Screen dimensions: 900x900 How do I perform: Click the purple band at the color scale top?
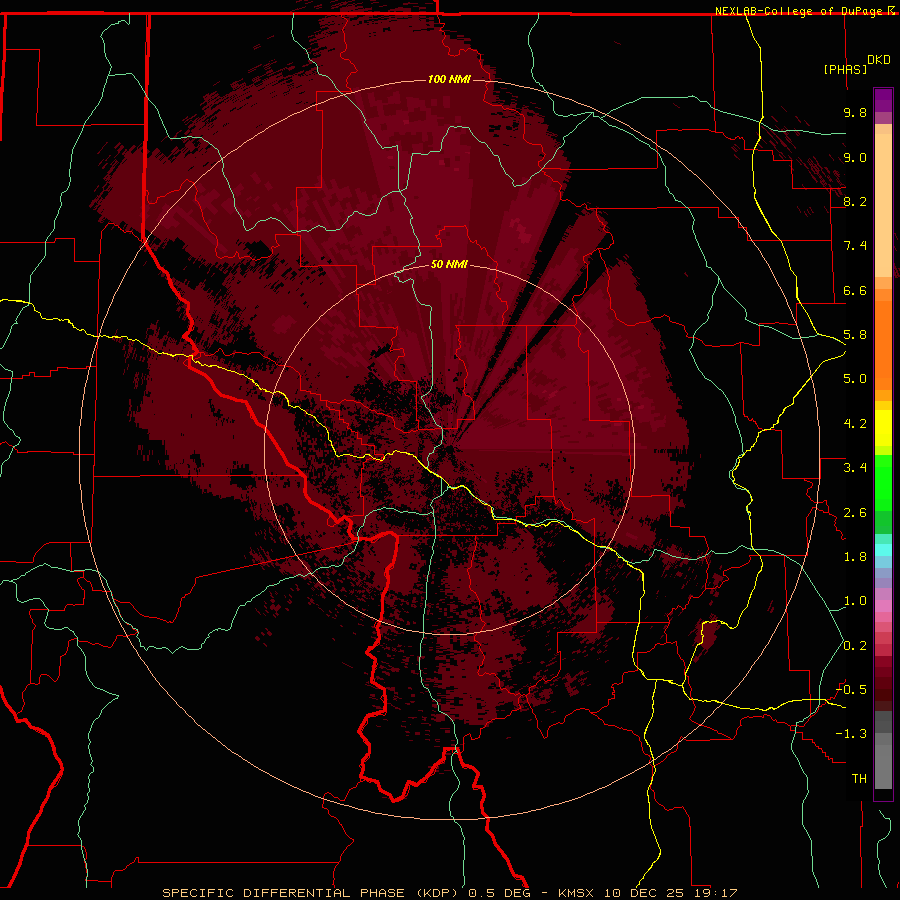883,100
